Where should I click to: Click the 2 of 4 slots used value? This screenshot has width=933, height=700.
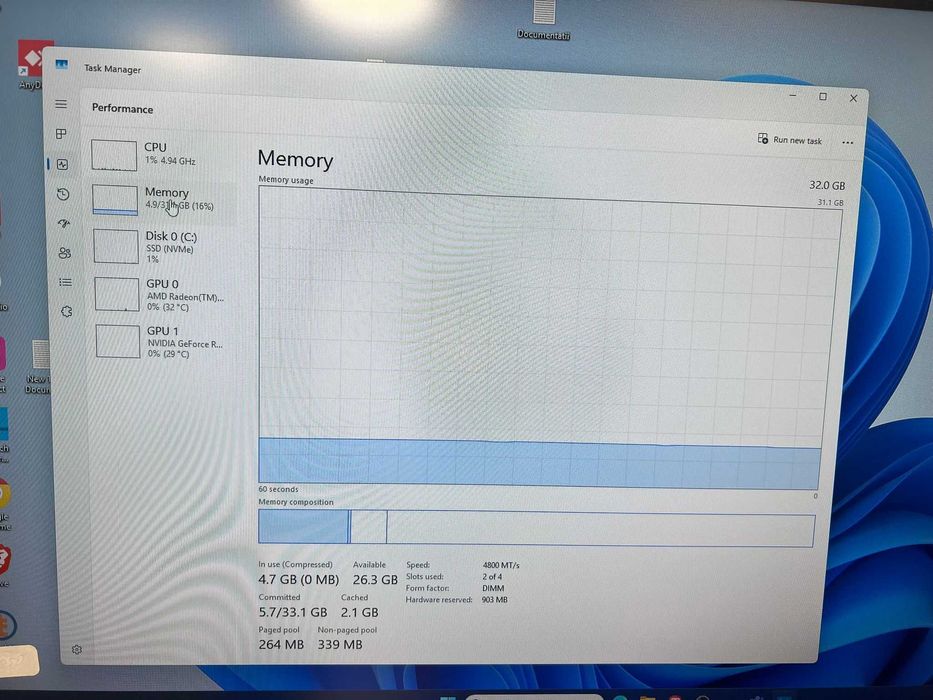pos(492,577)
